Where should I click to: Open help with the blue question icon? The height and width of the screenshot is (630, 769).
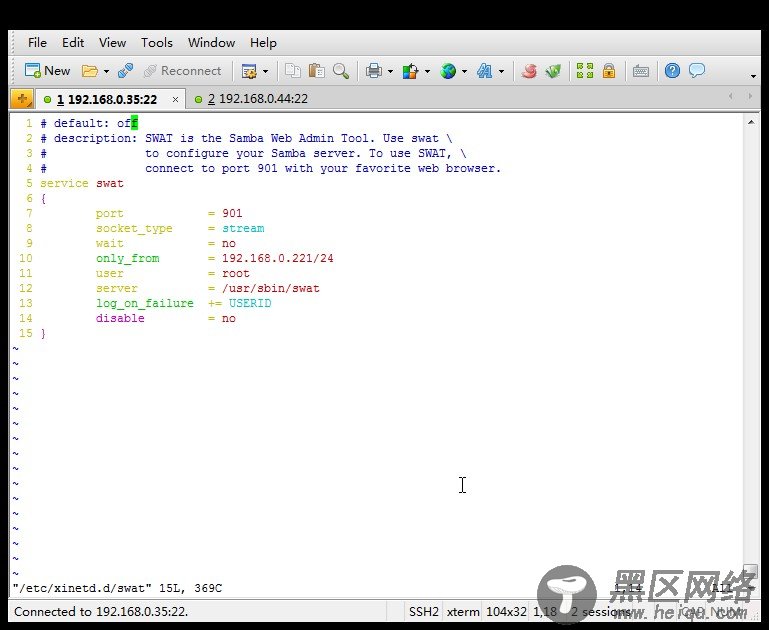(x=672, y=71)
